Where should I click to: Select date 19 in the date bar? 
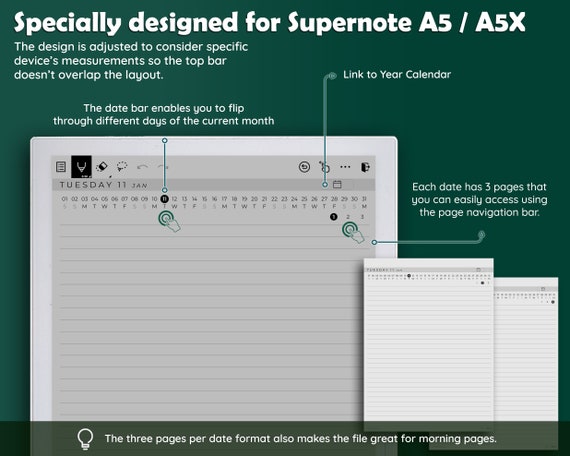tap(245, 199)
